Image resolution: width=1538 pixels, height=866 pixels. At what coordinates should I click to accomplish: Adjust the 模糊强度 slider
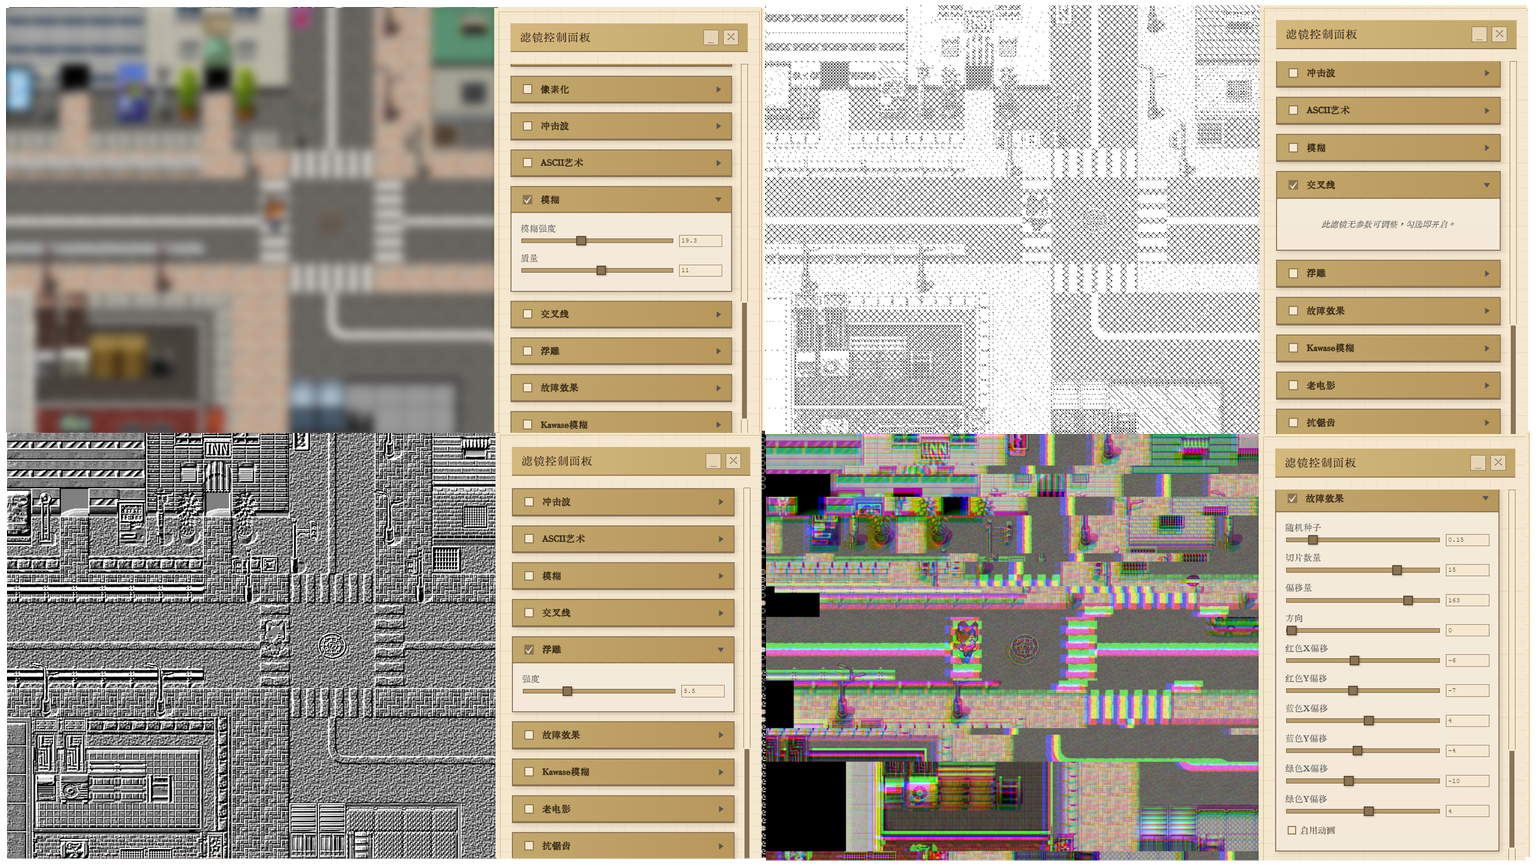tap(597, 241)
